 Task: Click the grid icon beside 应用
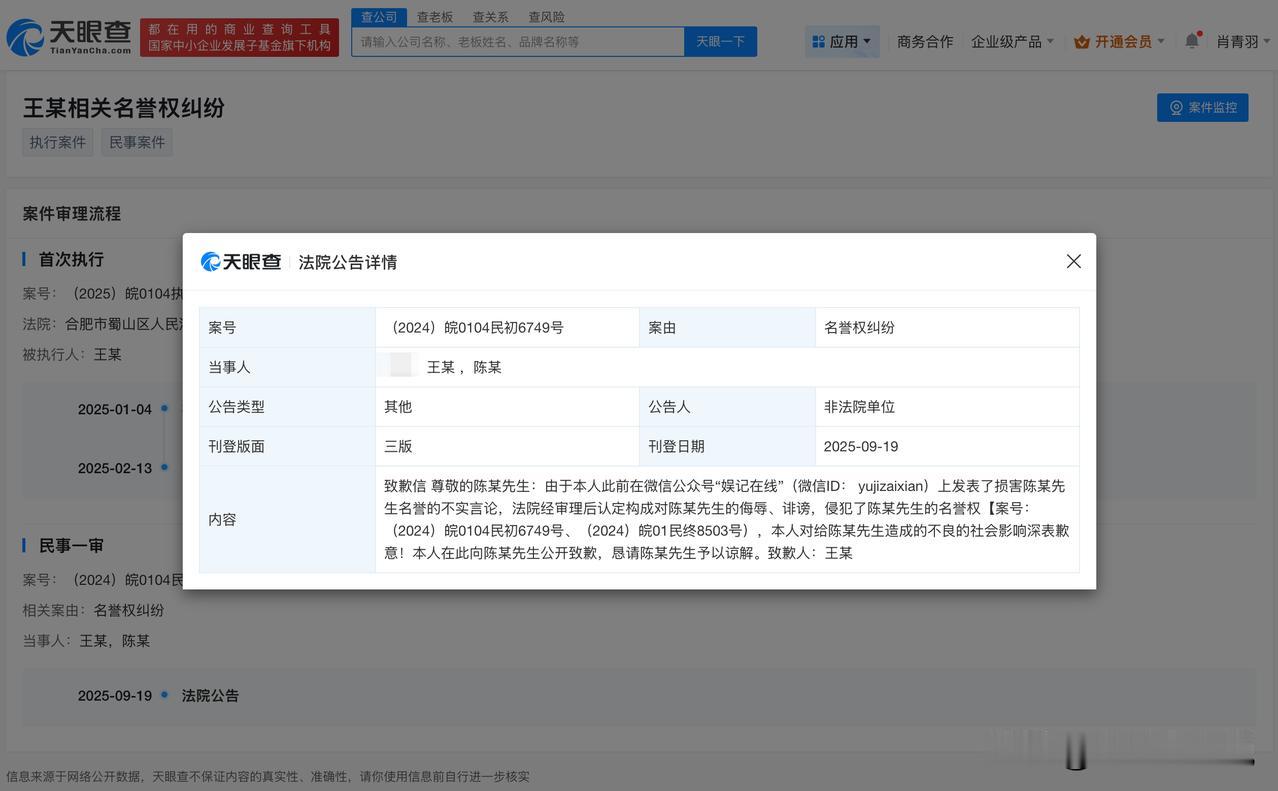818,42
